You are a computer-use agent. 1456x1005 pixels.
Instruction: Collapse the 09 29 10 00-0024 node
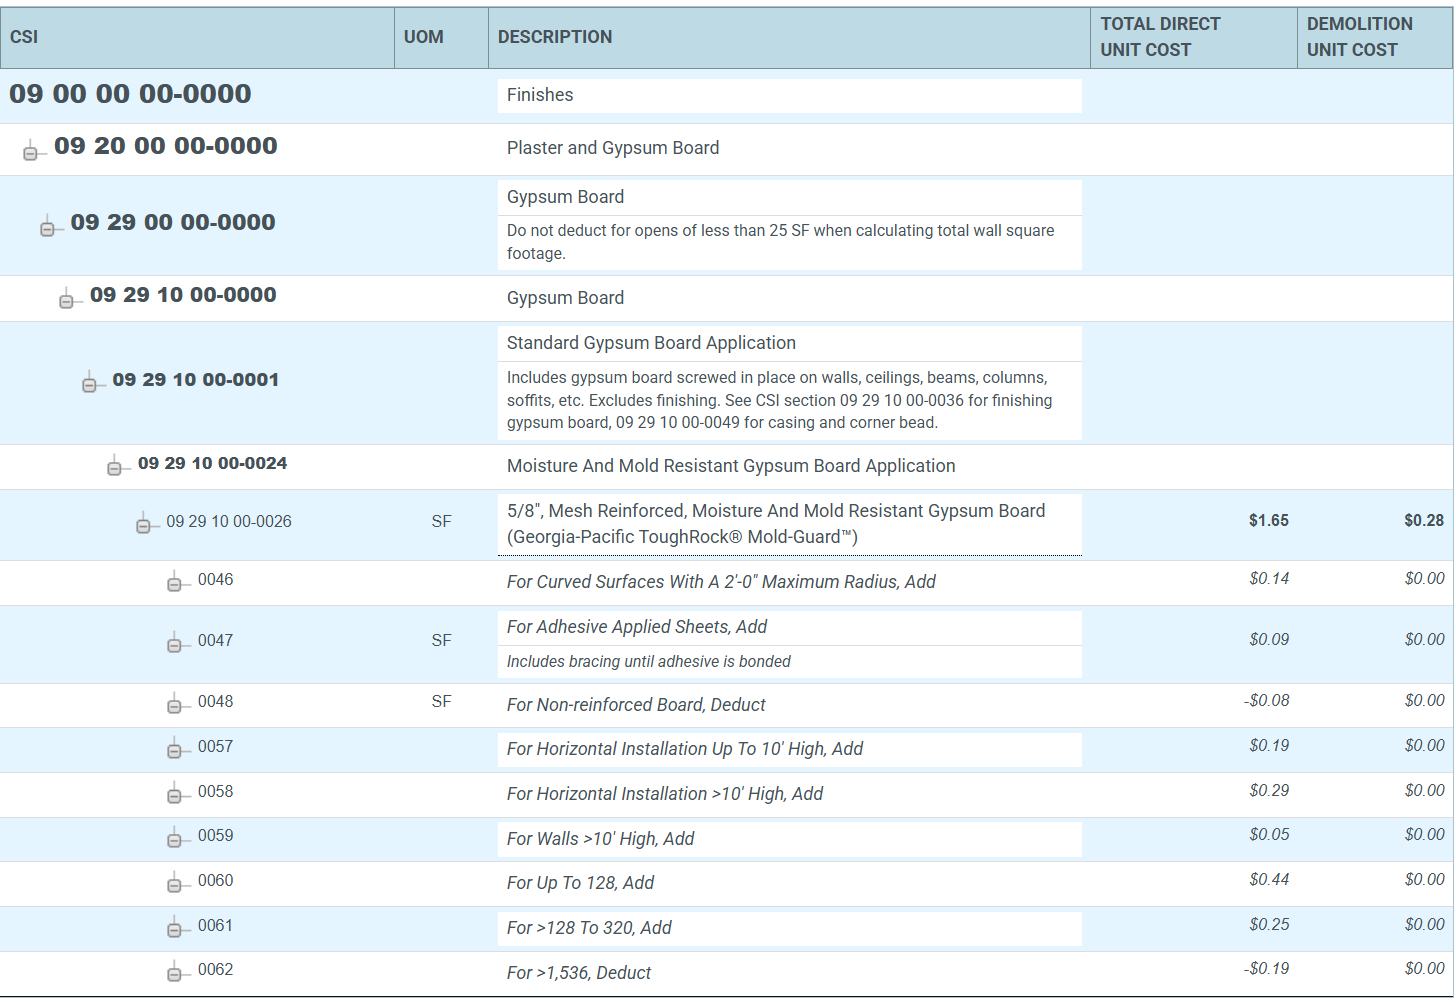coord(114,469)
